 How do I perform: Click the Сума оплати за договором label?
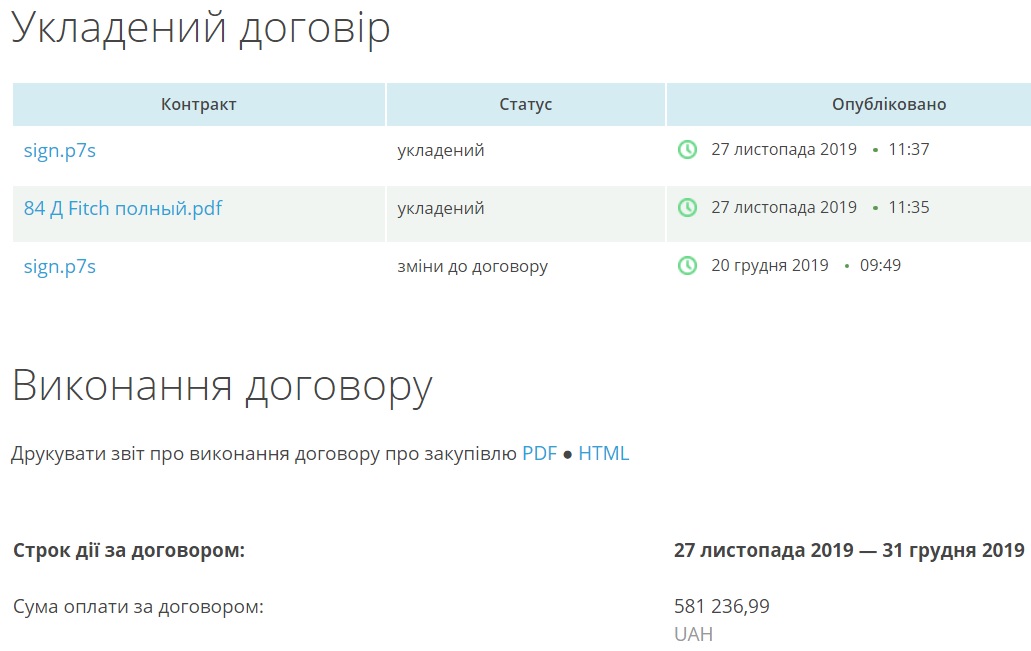138,607
